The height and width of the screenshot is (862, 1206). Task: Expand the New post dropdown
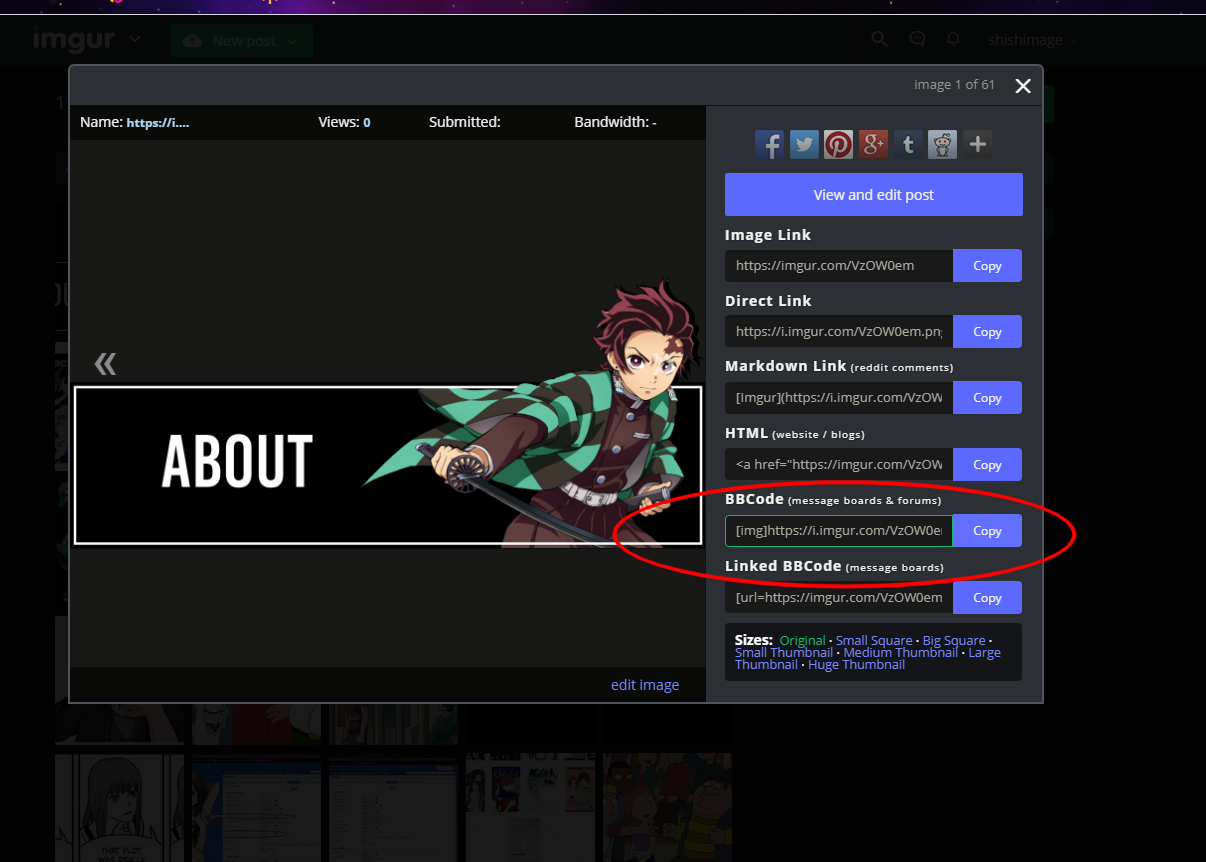(x=292, y=41)
